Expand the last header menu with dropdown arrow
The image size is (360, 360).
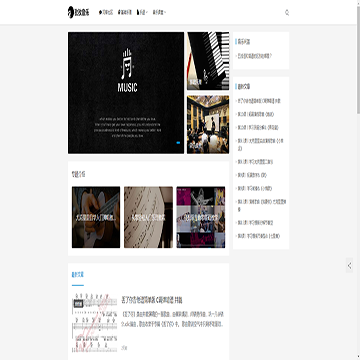coord(159,13)
